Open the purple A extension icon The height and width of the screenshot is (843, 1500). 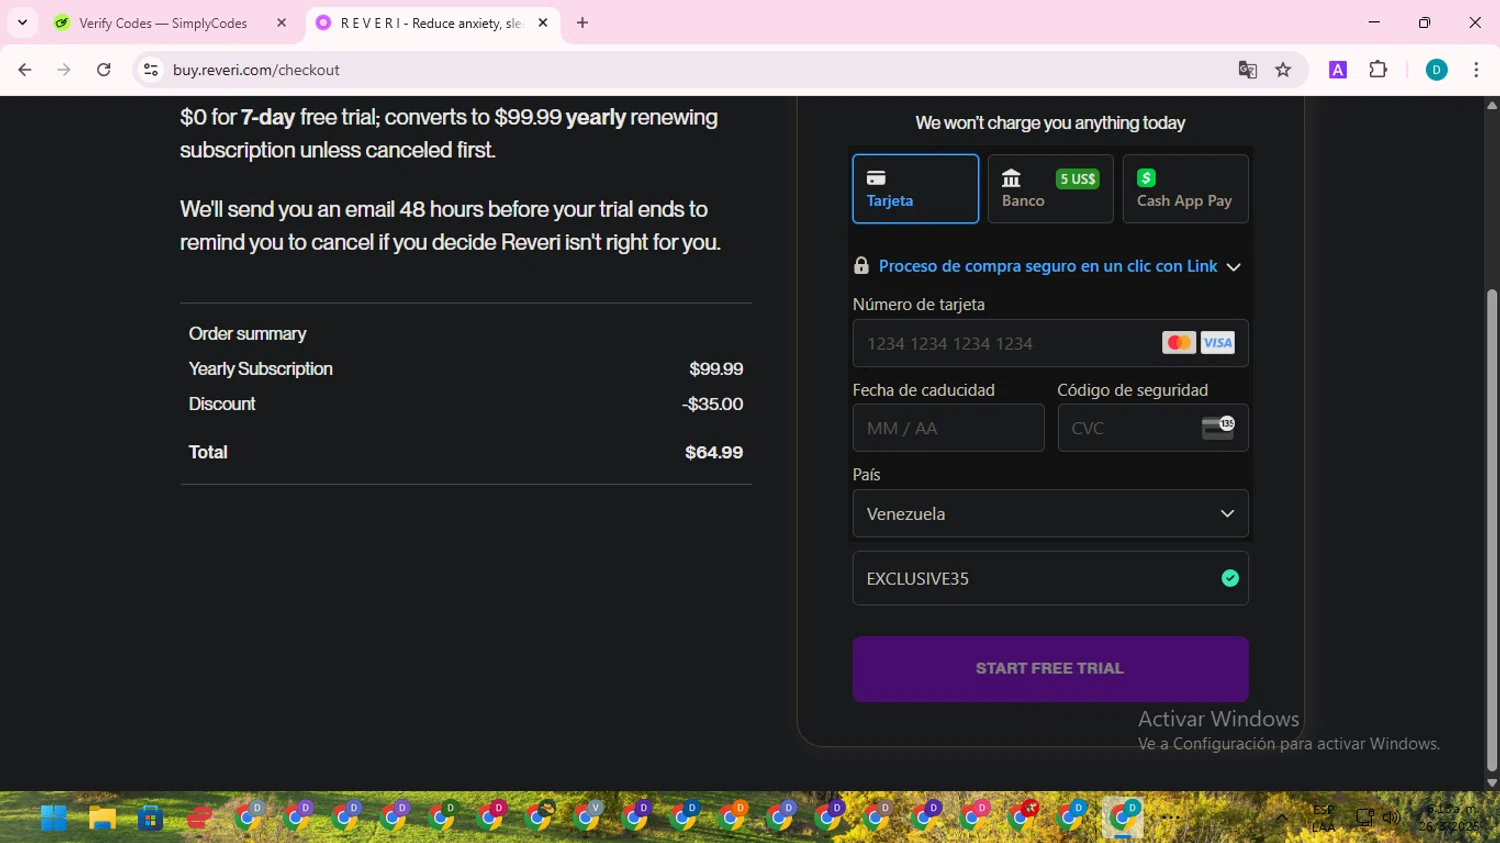(1338, 70)
